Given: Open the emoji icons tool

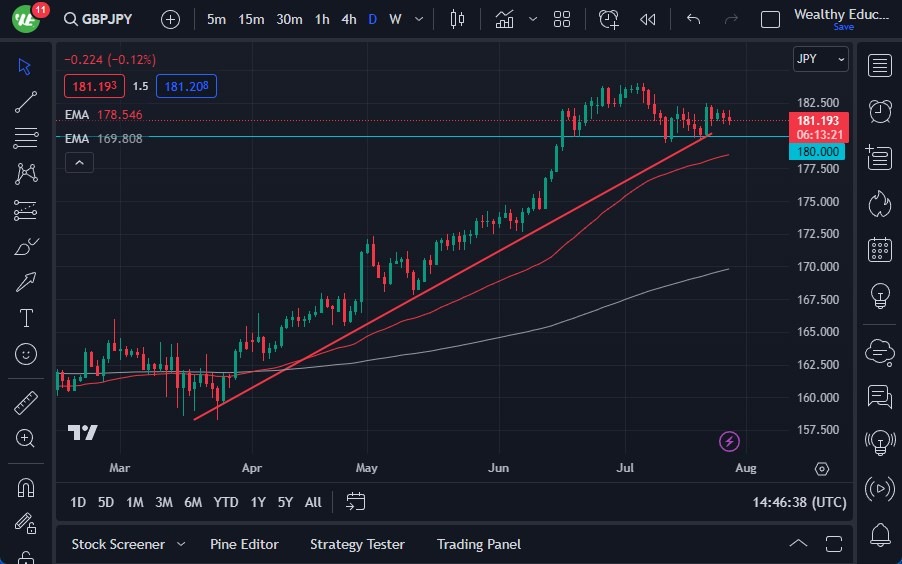Looking at the screenshot, I should (26, 353).
